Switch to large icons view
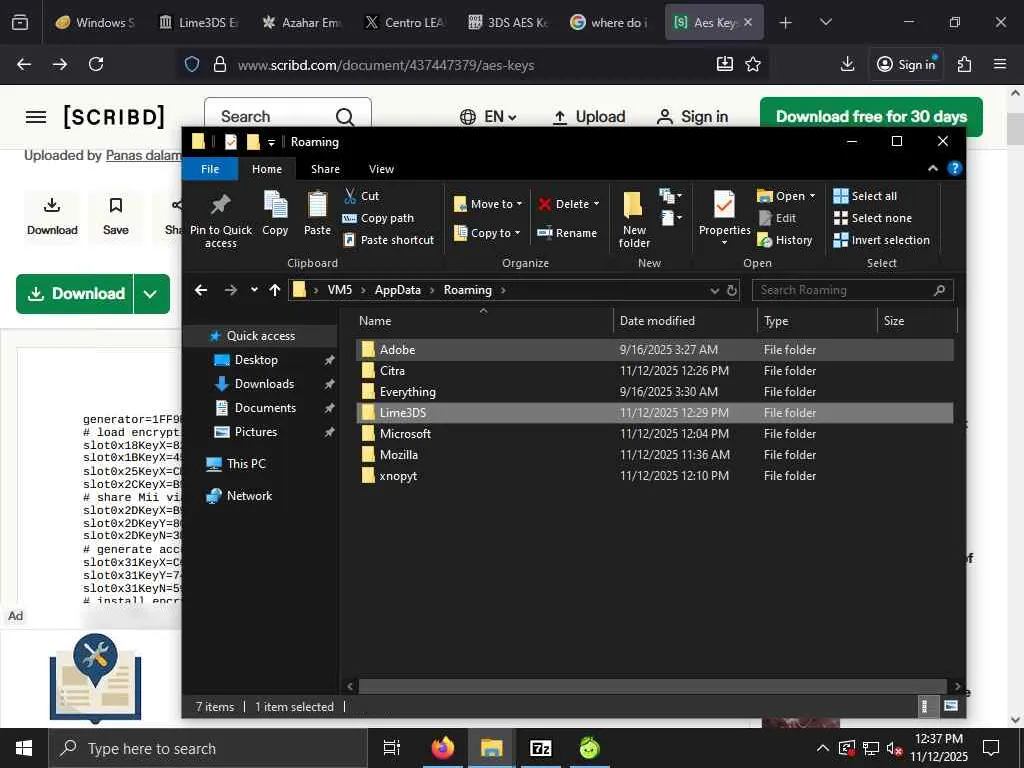1024x768 pixels. click(951, 706)
